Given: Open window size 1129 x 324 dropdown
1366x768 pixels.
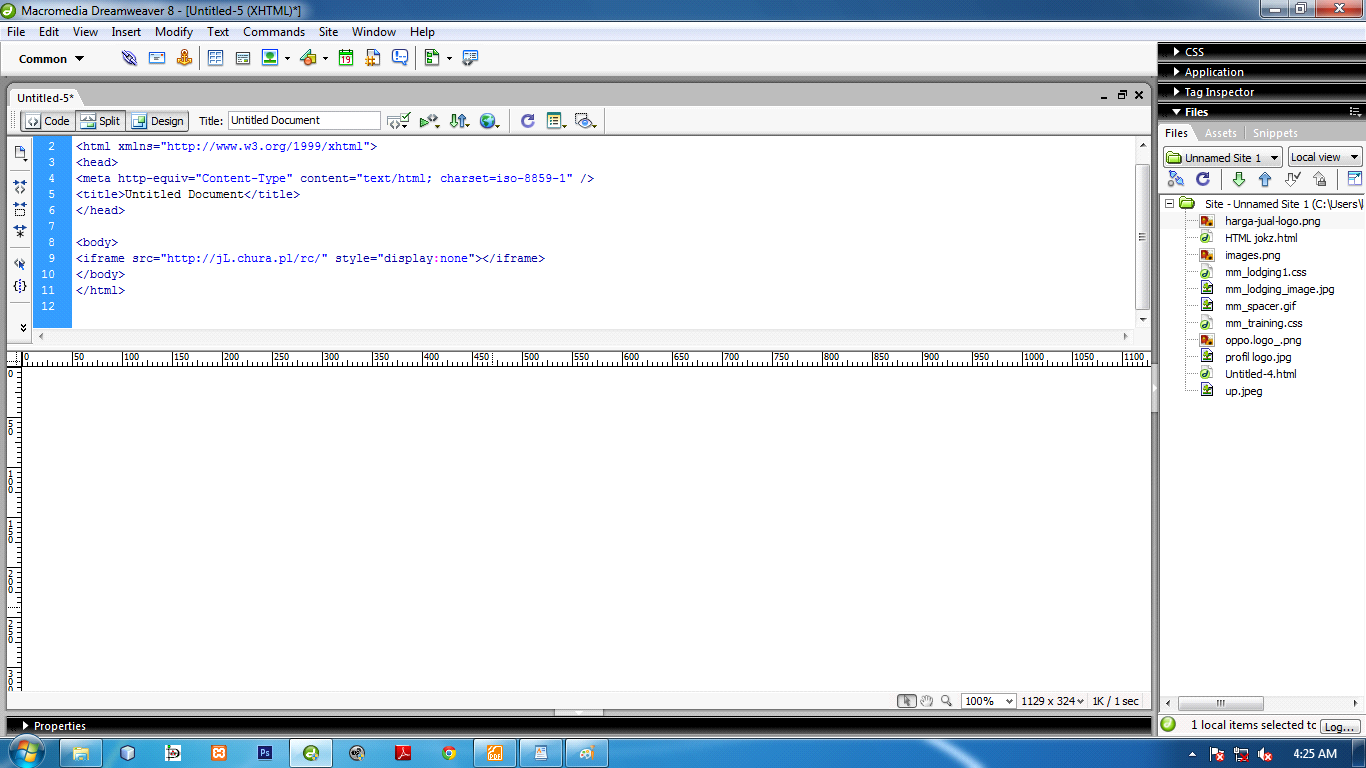Looking at the screenshot, I should 1052,701.
